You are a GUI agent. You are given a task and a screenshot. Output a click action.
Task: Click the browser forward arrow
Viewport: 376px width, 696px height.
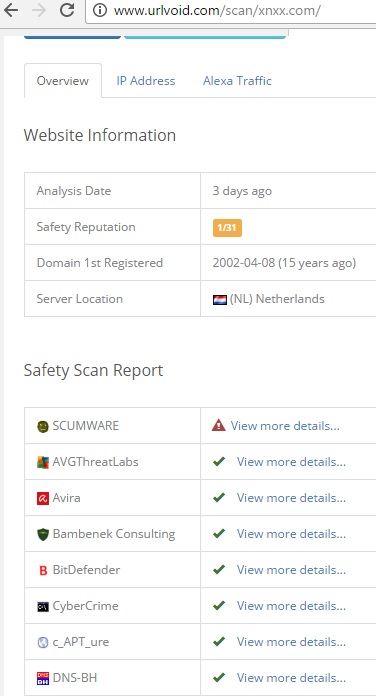[x=39, y=10]
